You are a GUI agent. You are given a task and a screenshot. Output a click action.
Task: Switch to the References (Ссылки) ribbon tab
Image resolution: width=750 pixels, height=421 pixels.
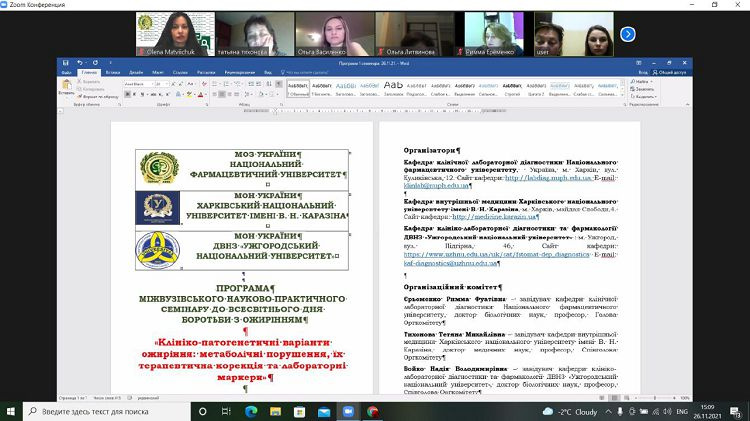point(180,72)
